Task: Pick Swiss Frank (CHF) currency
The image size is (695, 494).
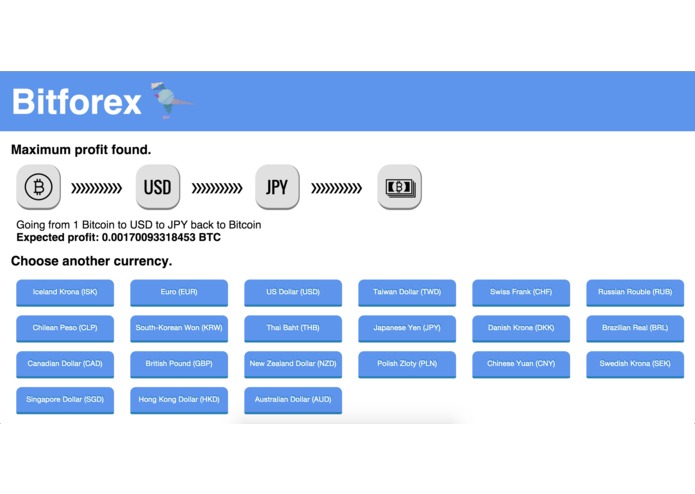Action: point(521,292)
